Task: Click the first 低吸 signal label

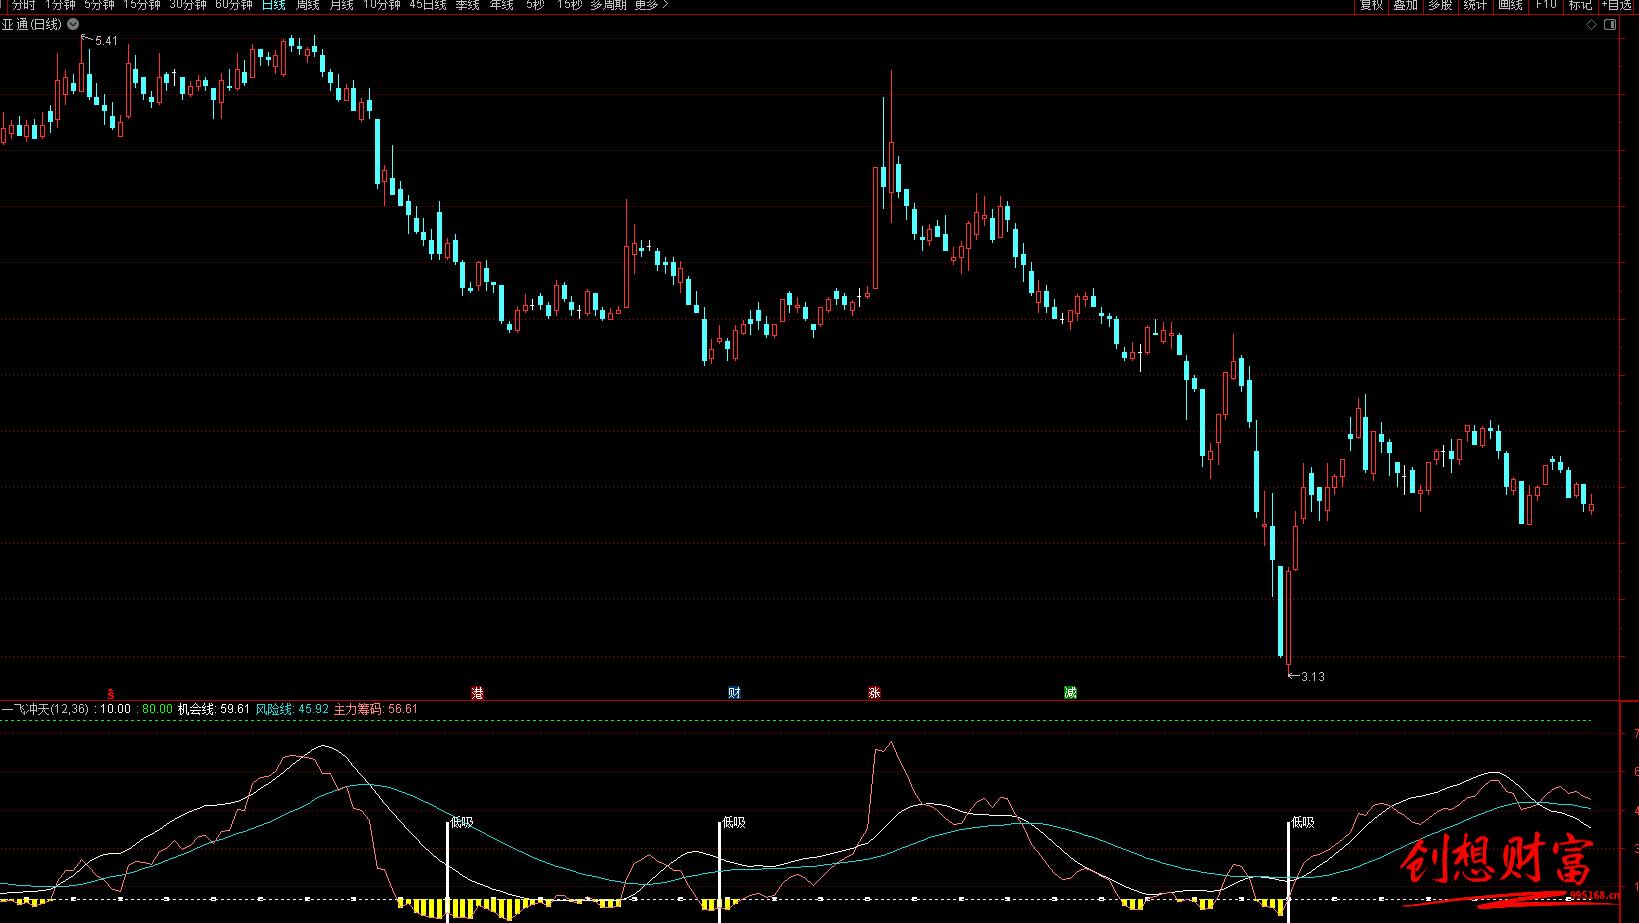Action: (x=462, y=823)
